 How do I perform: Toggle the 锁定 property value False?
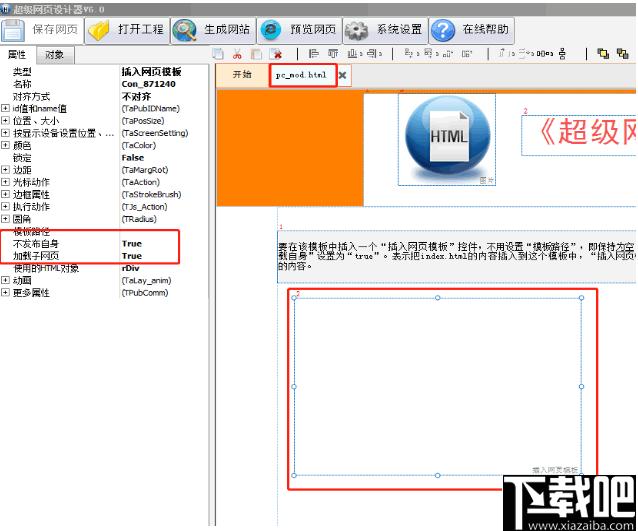click(x=132, y=158)
